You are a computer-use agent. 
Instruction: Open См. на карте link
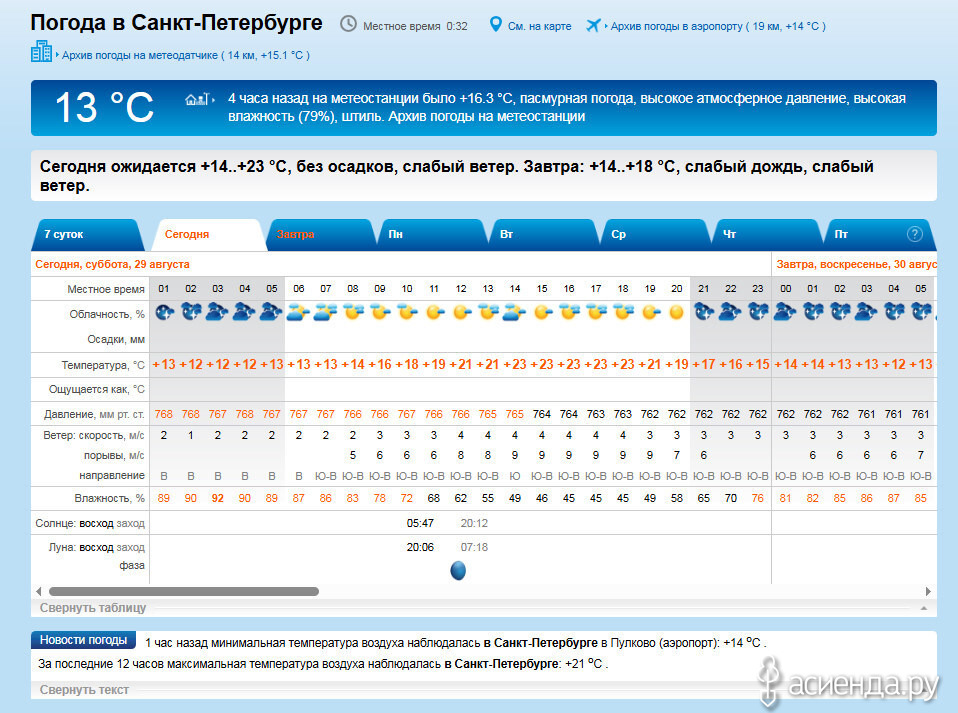(539, 26)
